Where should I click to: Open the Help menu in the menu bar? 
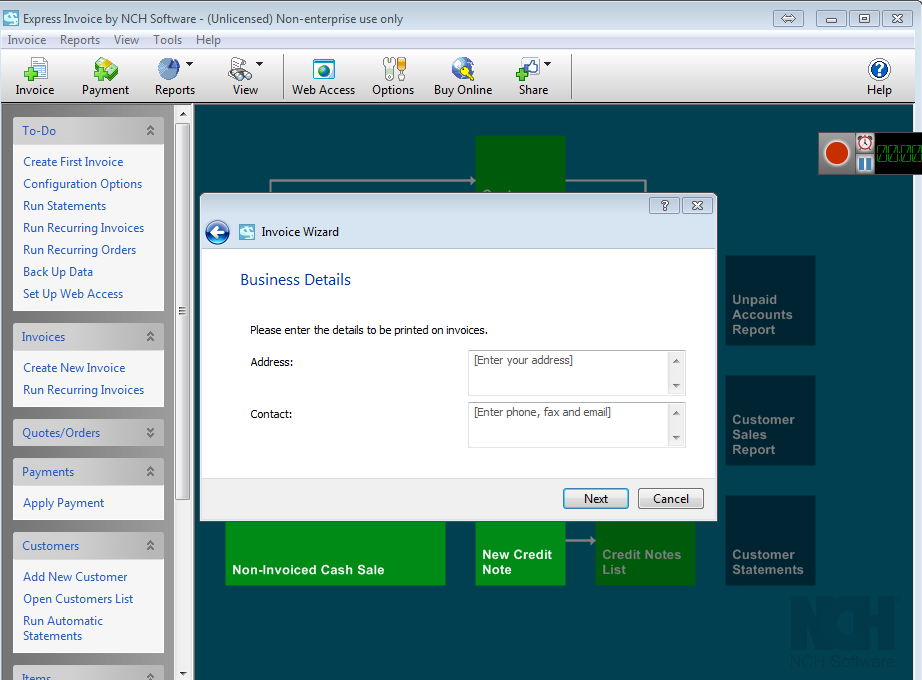(208, 40)
